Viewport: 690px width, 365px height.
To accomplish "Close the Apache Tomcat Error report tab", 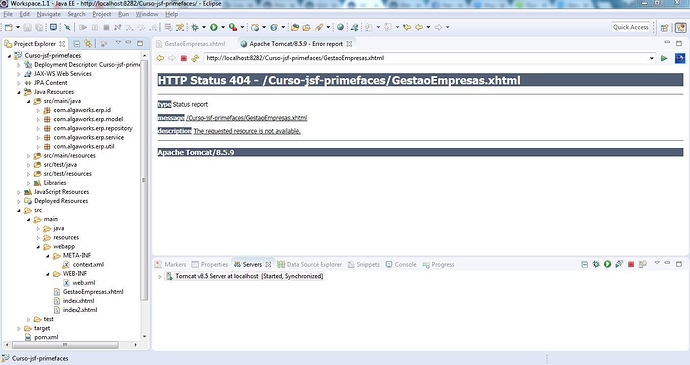I will point(349,44).
